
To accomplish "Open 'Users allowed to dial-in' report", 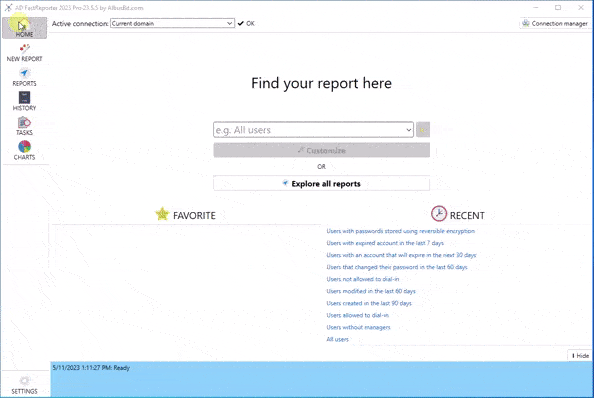I will 357,315.
